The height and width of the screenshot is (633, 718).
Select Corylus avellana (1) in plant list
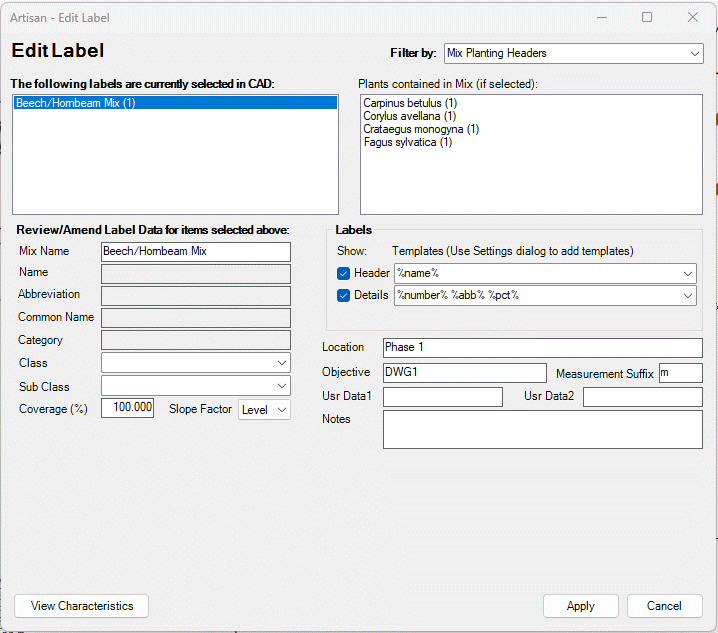tap(409, 116)
